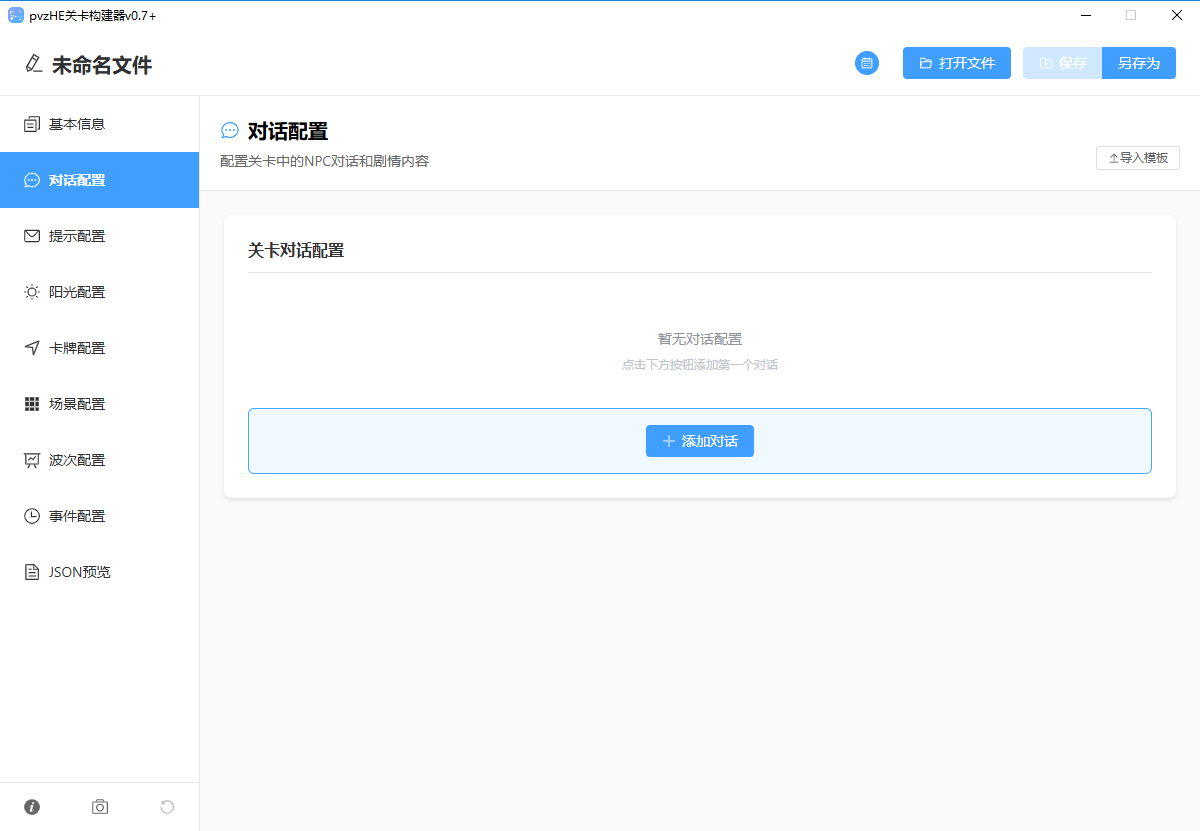The height and width of the screenshot is (831, 1200).
Task: Click the round blue calendar icon
Action: coord(867,63)
